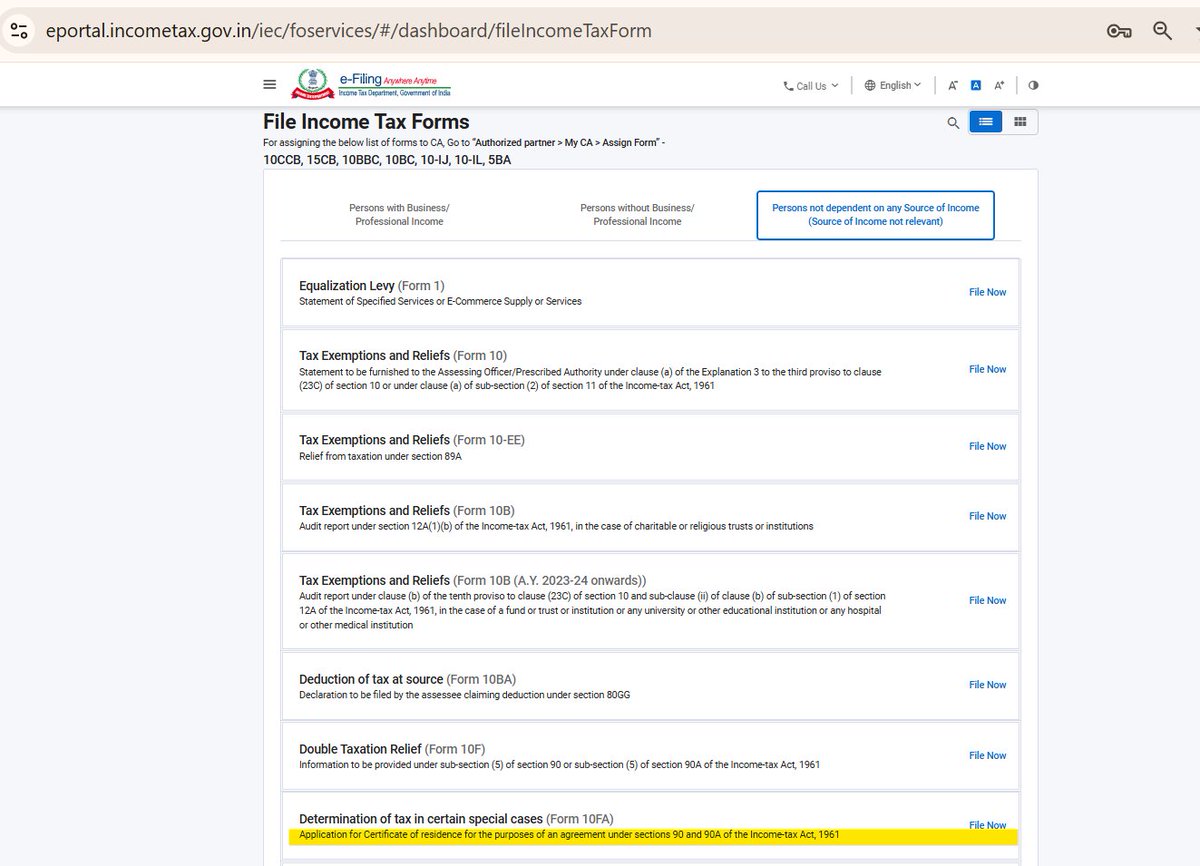Click the site information icon in address bar

20,30
